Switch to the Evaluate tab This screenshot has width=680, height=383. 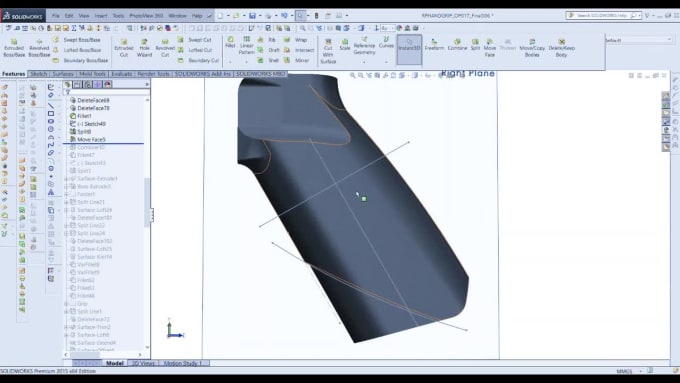point(121,74)
